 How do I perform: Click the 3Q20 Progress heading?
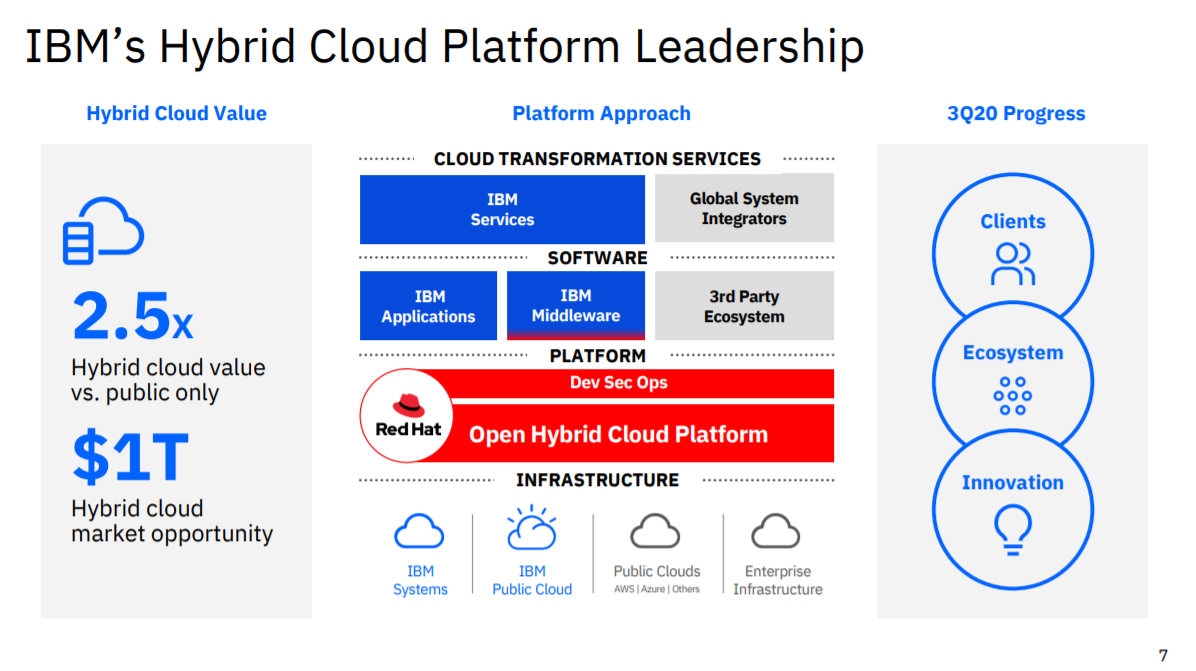pyautogui.click(x=1016, y=114)
